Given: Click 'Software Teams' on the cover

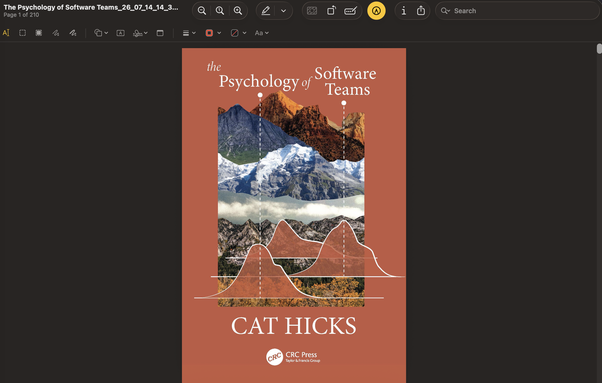Looking at the screenshot, I should pos(346,81).
